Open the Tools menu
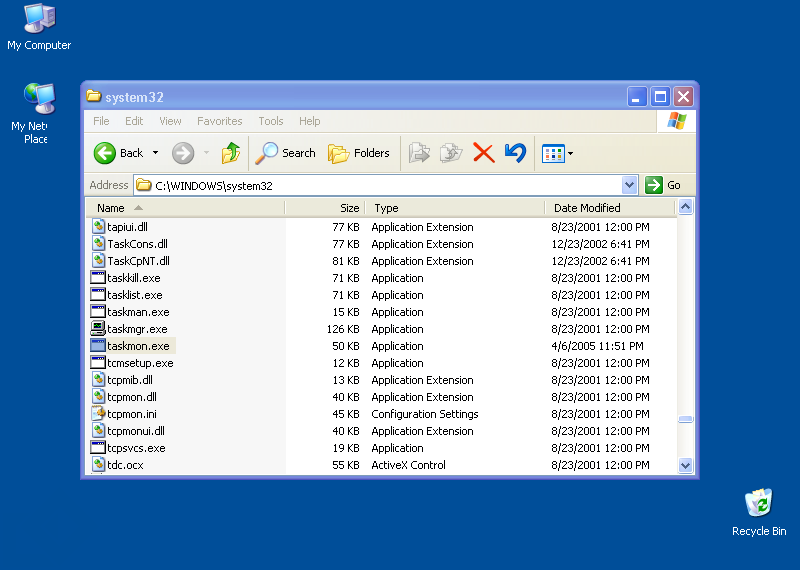Screen dimensions: 800x570 pyautogui.click(x=270, y=121)
